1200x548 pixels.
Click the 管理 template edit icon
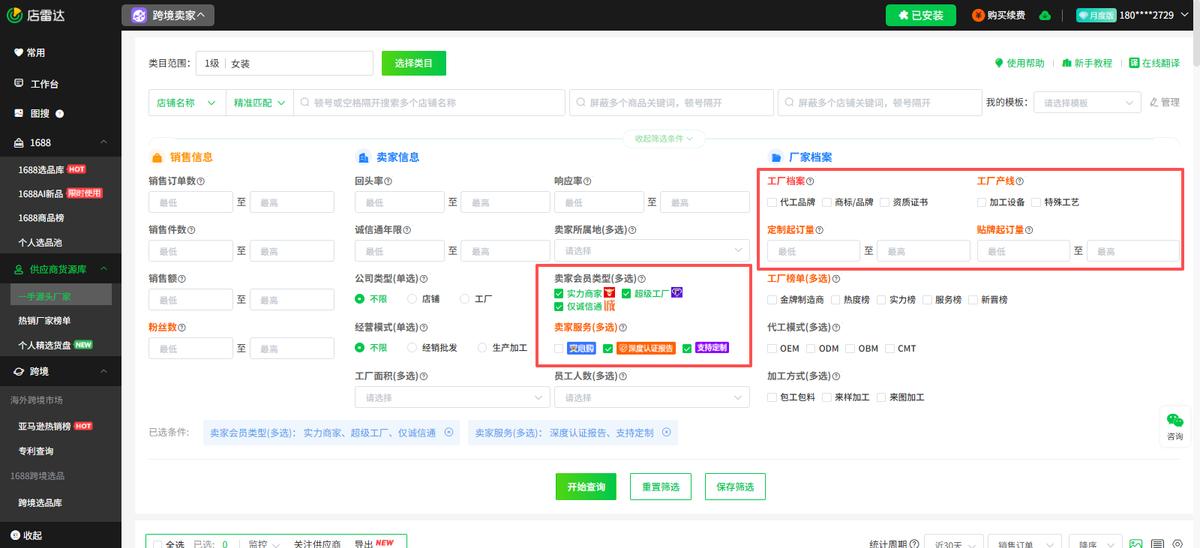click(1154, 102)
